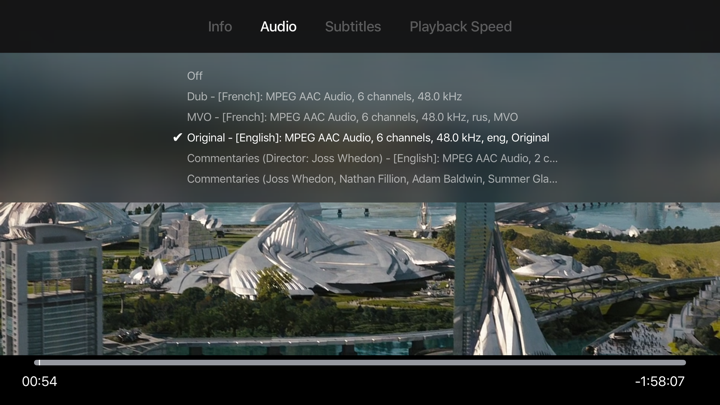Image resolution: width=720 pixels, height=405 pixels.
Task: Open the Playback Speed tab
Action: click(461, 27)
